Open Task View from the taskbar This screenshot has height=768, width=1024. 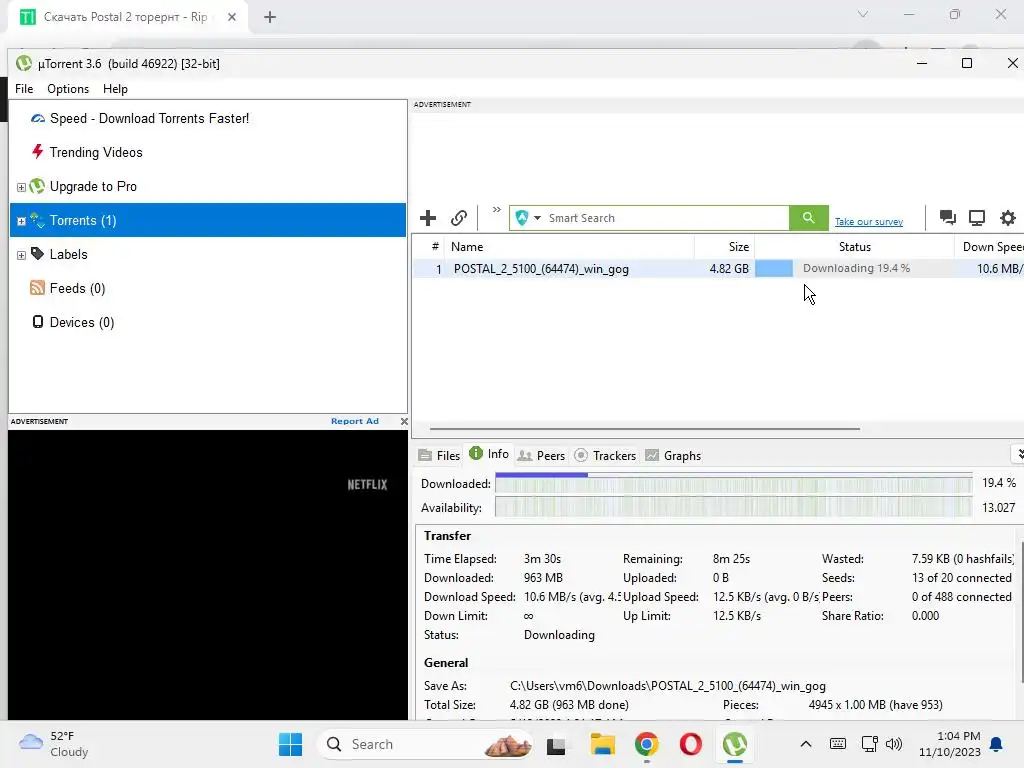pos(556,744)
